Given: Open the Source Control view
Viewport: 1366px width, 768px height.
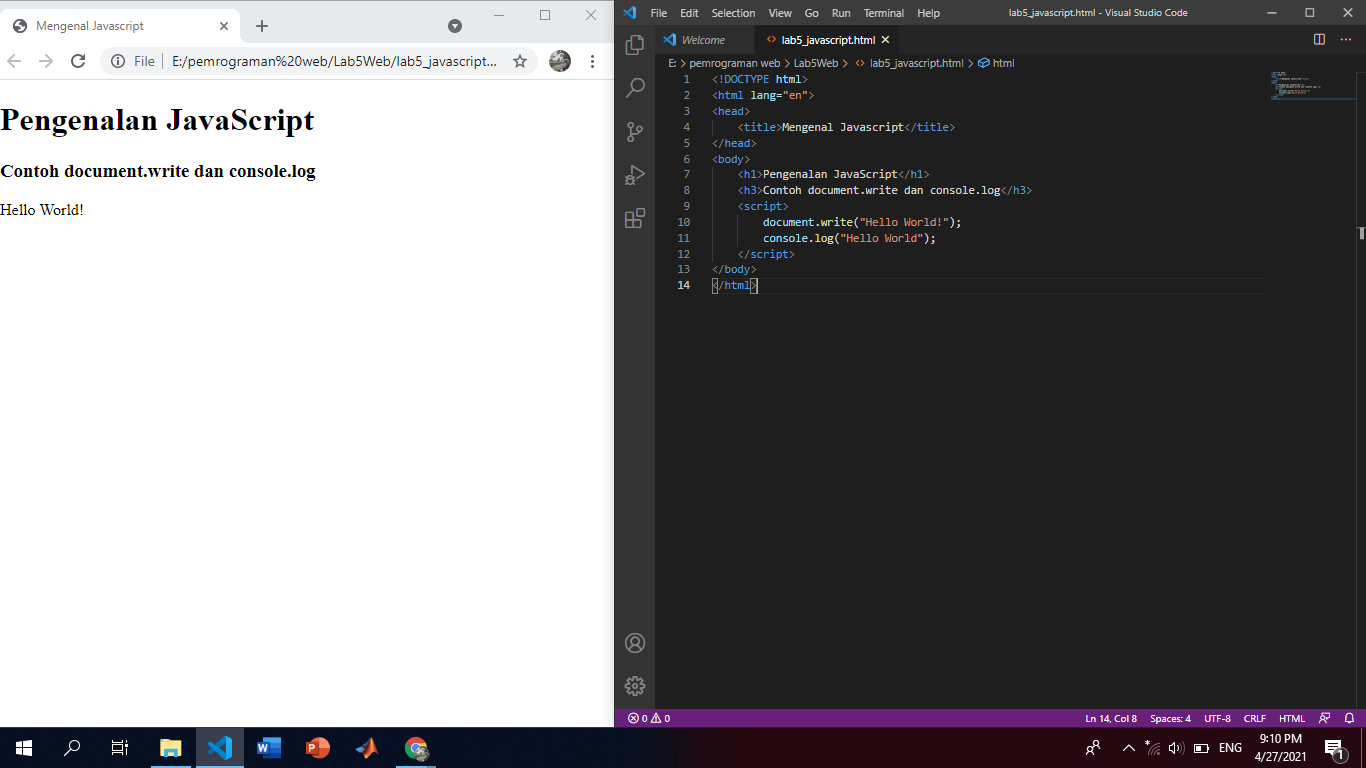Looking at the screenshot, I should point(634,131).
